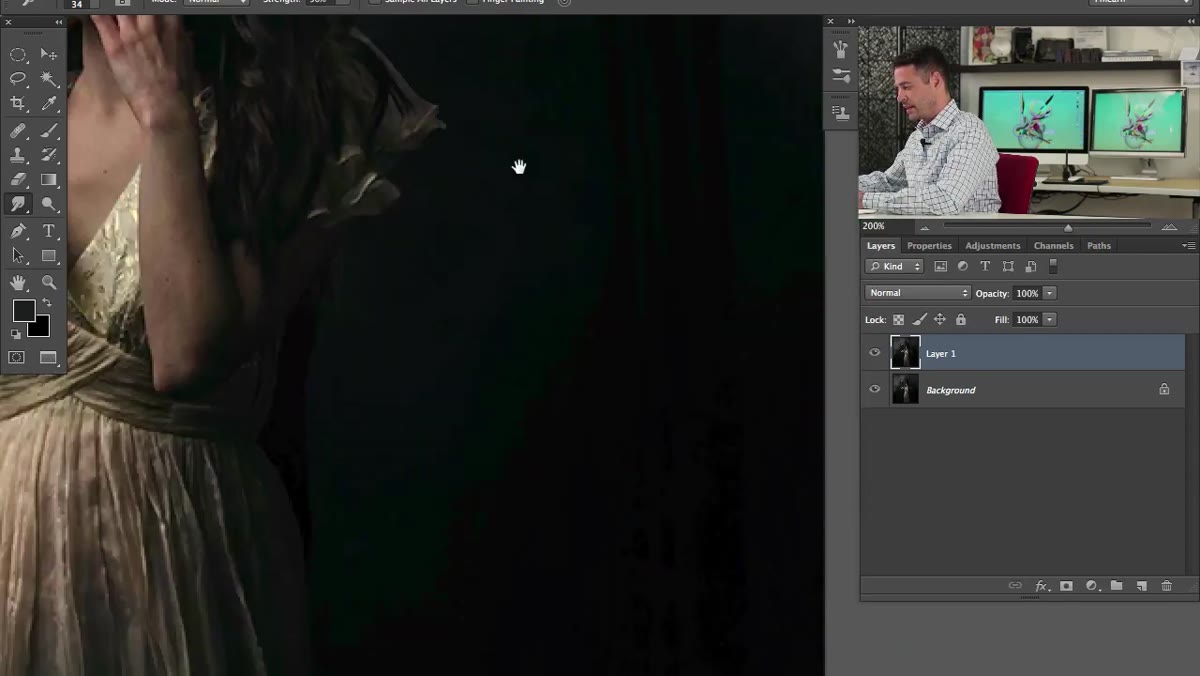
Task: Hide the Layer 1 eye icon
Action: (x=875, y=353)
